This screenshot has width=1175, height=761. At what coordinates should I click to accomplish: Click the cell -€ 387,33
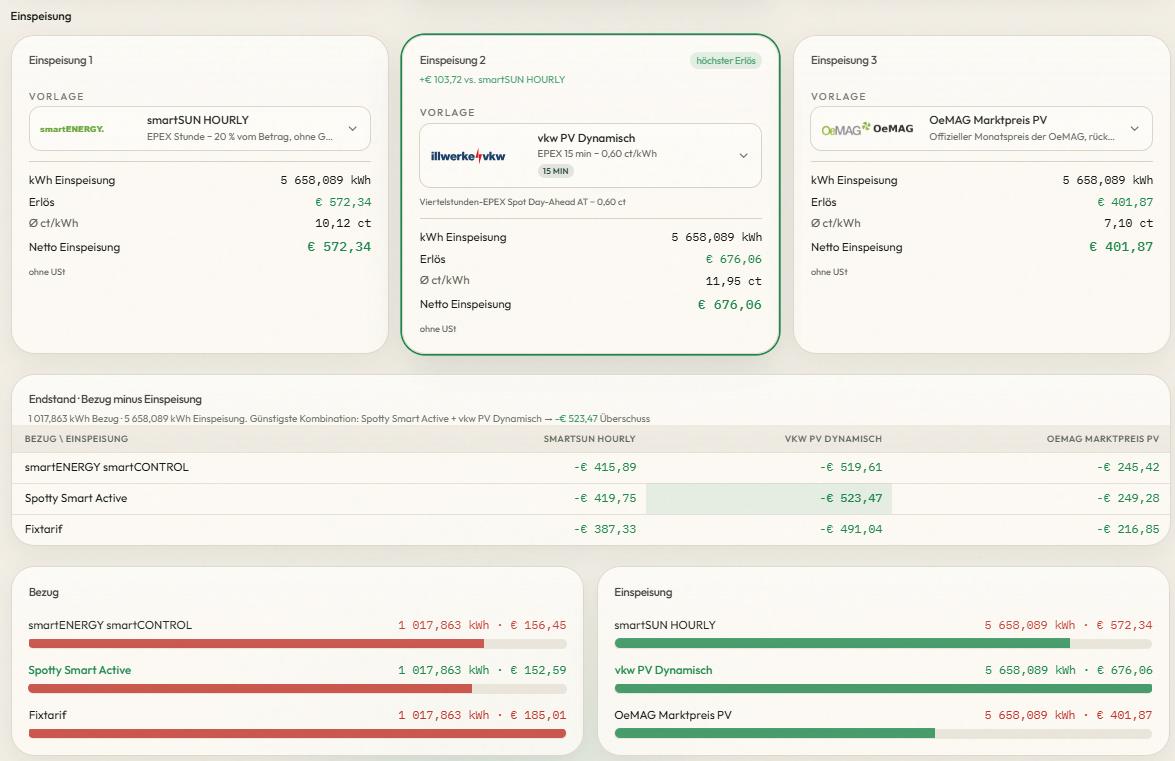[605, 529]
